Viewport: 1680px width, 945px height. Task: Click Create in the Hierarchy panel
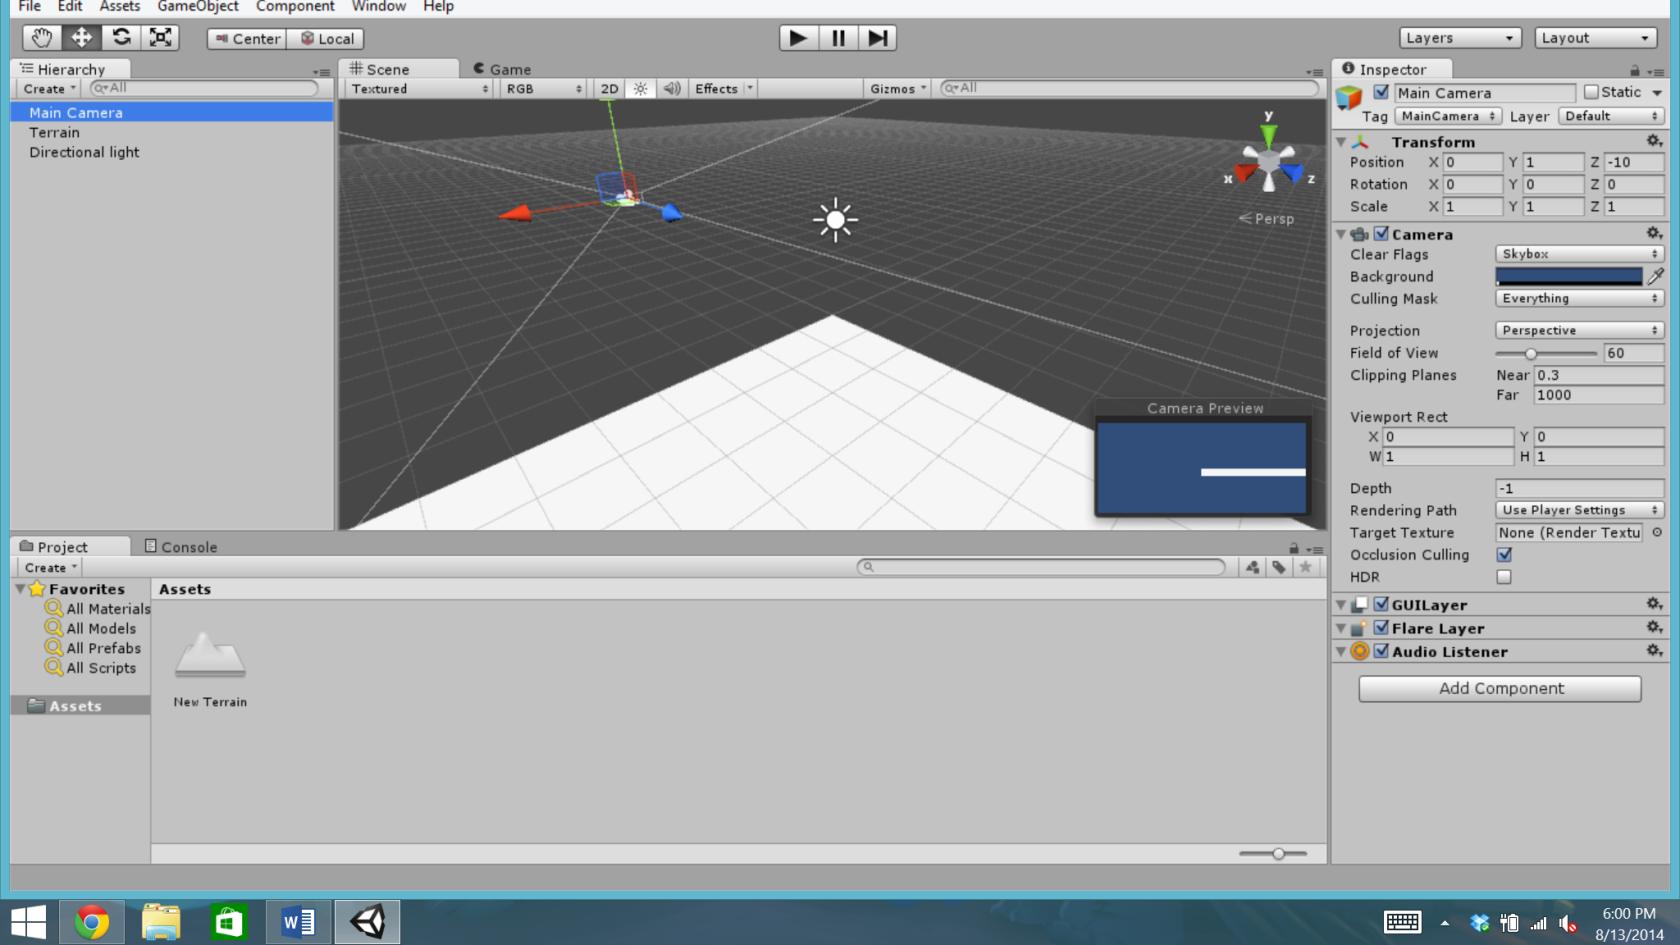tap(49, 89)
